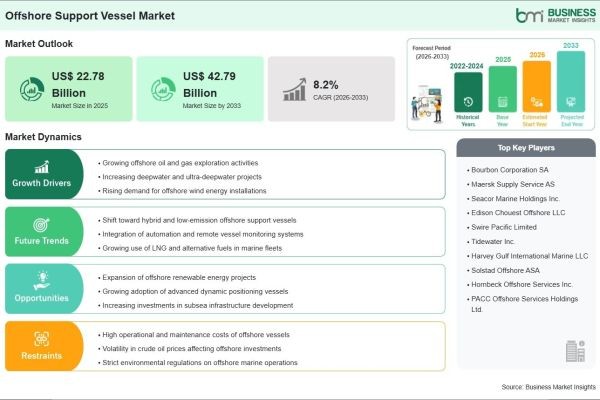Screen dimensions: 600x400
Task: Click the pie chart icon beside US$ 42.79 Billion
Action: 163,89
